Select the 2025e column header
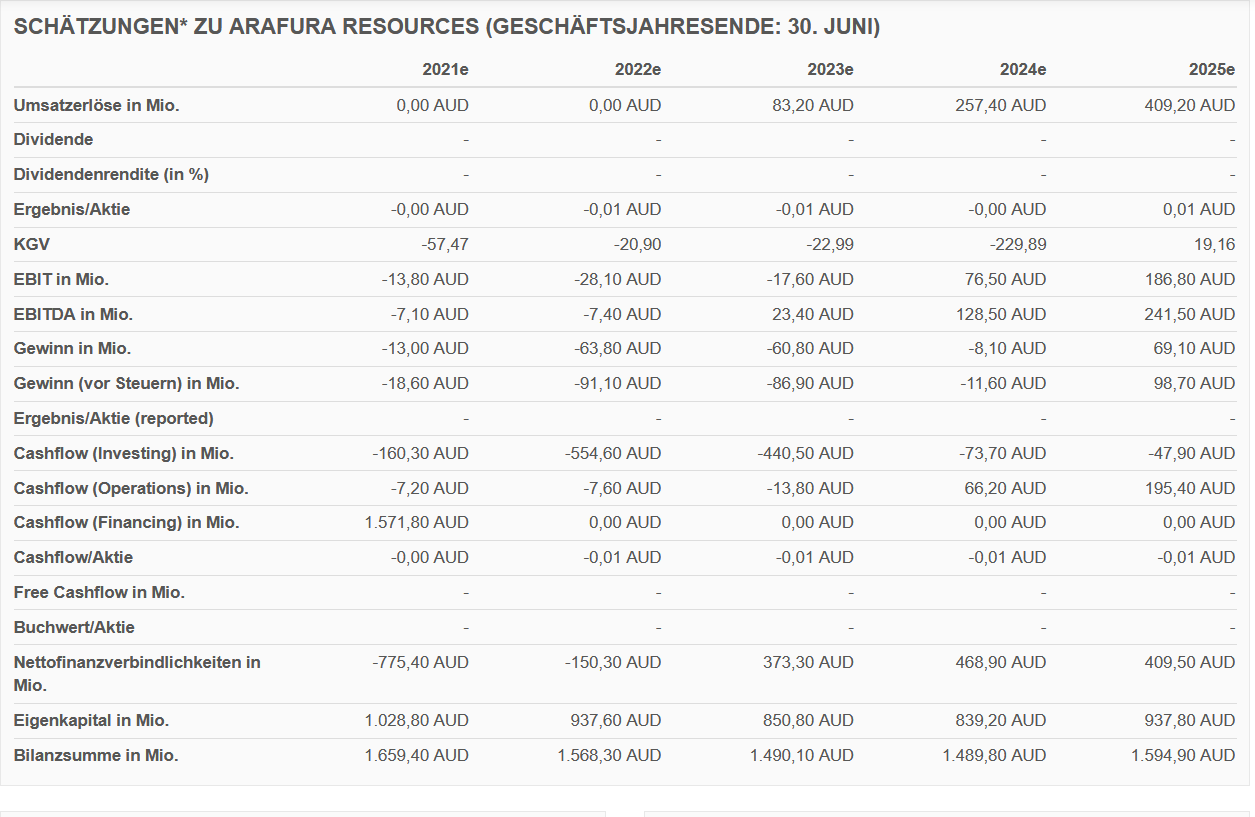This screenshot has height=817, width=1255. [x=1216, y=70]
